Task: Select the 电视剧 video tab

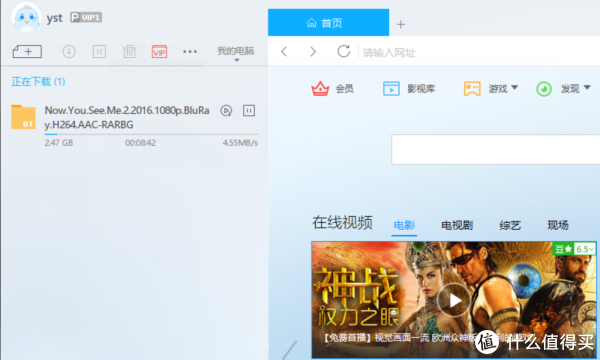Action: click(x=457, y=225)
